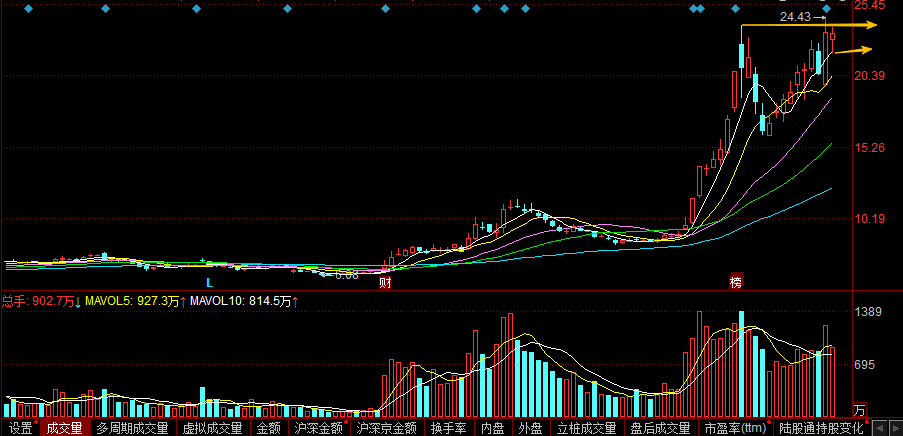
Task: Click the red 榜 ranking marker
Action: click(x=736, y=282)
